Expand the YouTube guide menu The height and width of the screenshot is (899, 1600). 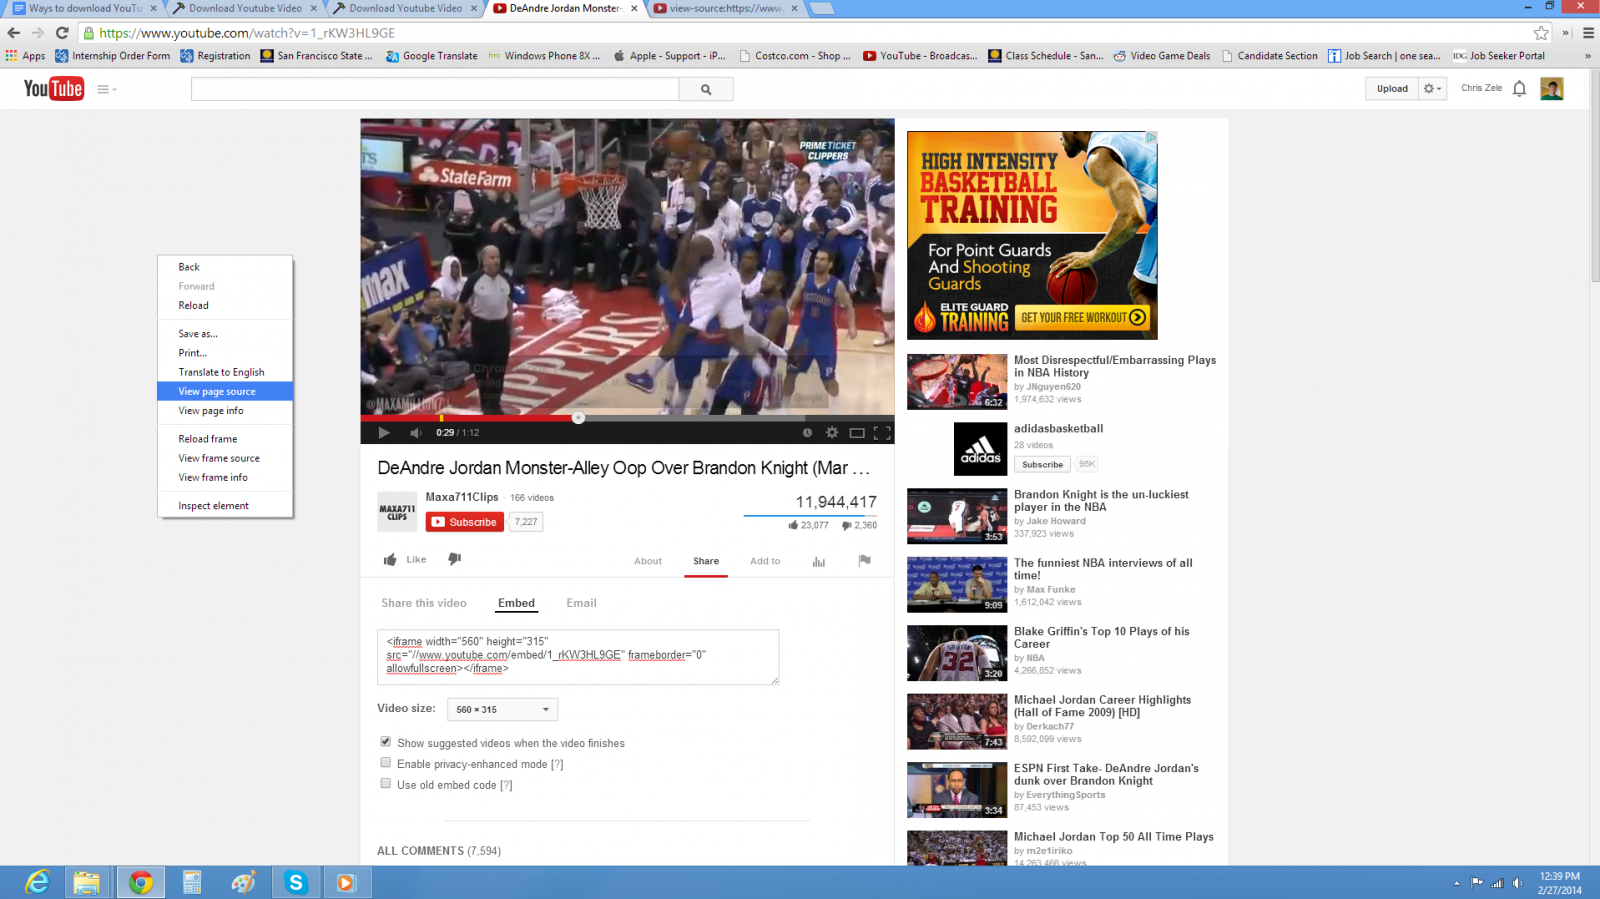coord(106,89)
